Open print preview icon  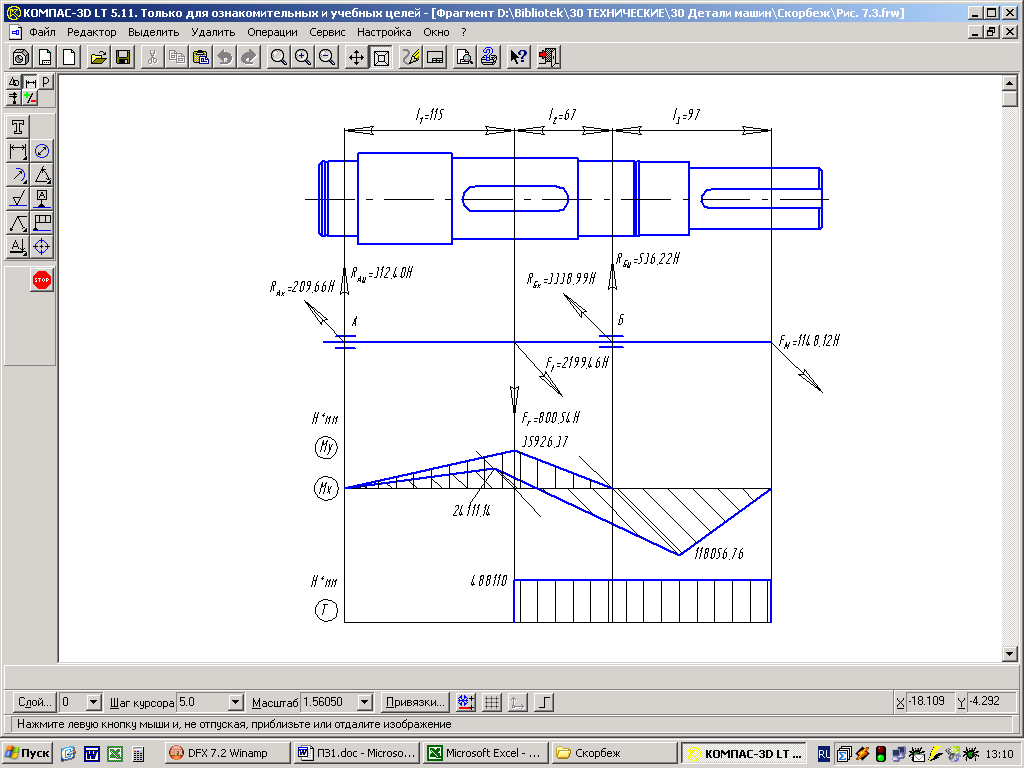pyautogui.click(x=464, y=57)
